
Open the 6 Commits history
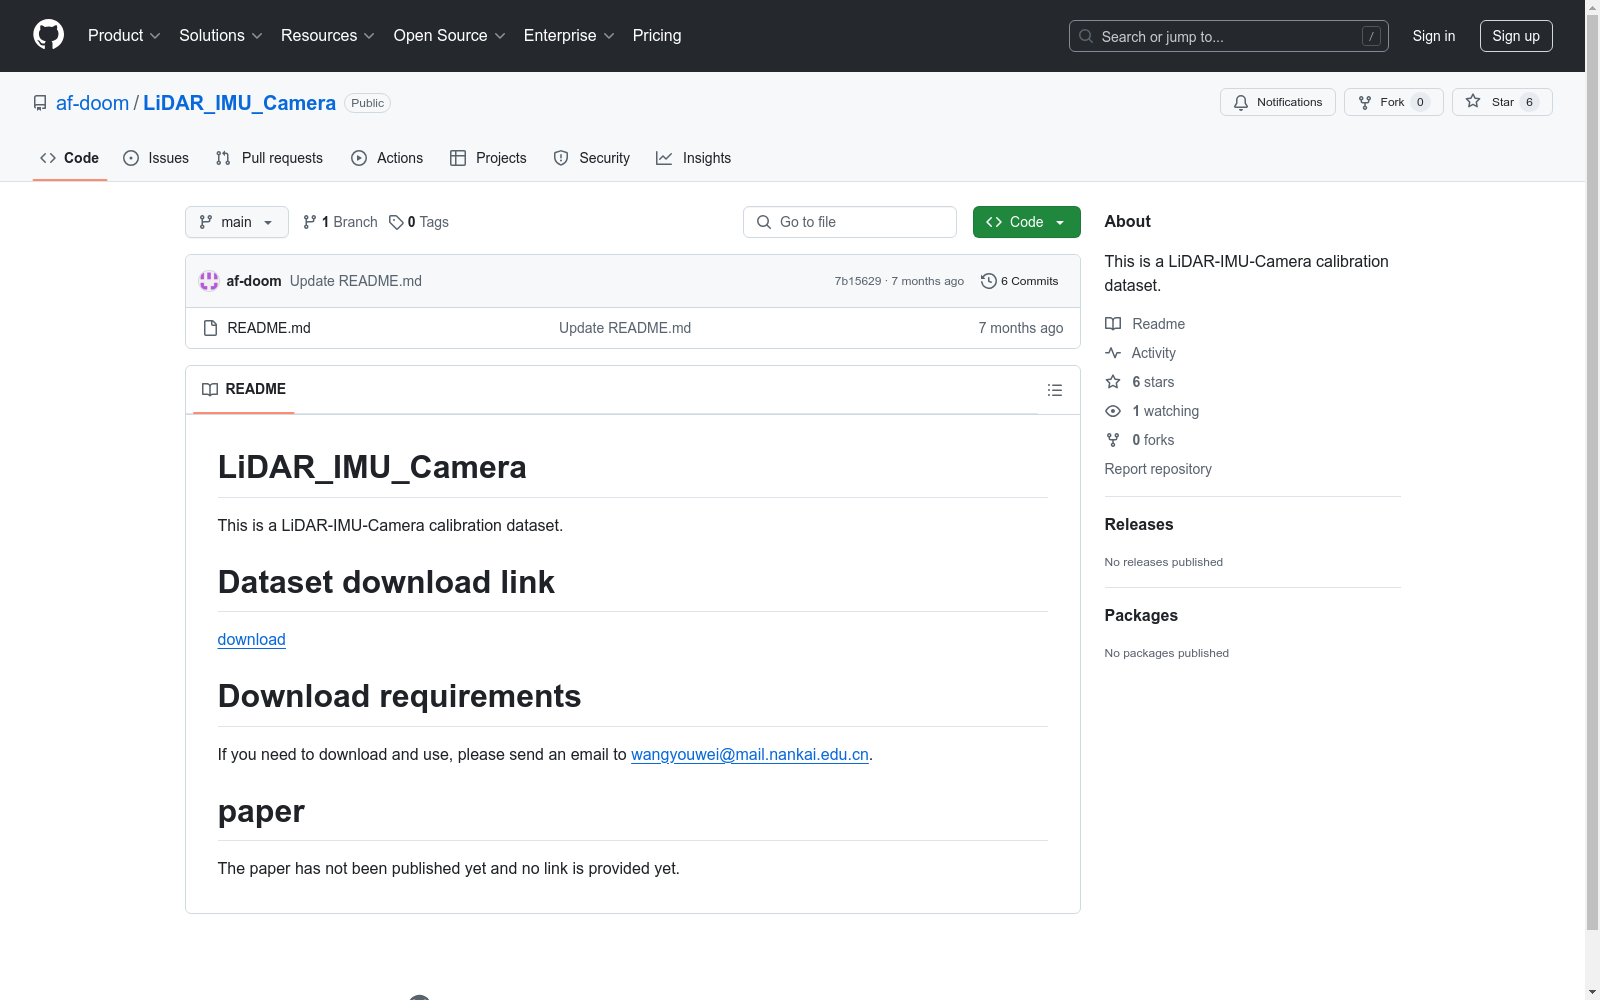(1020, 281)
